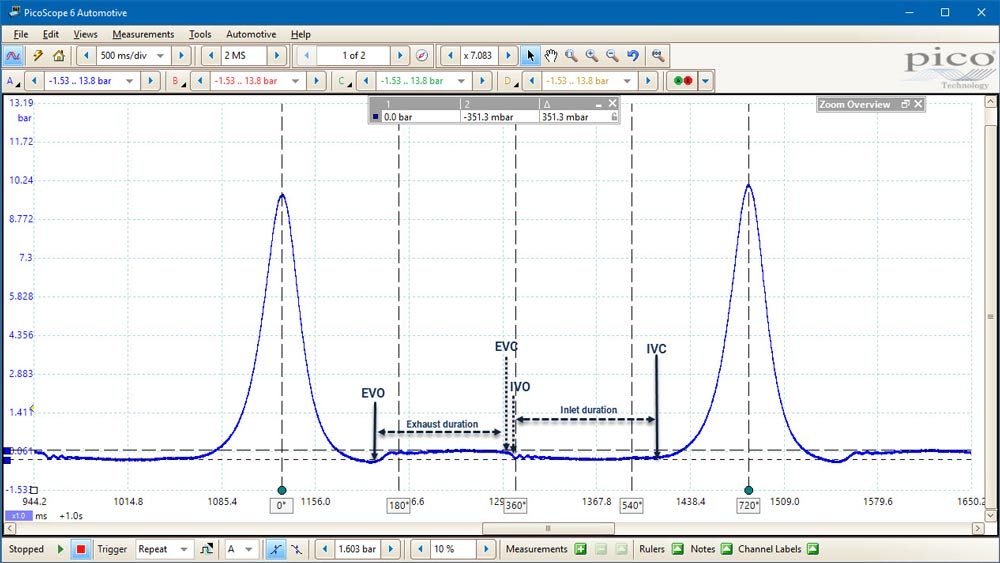This screenshot has width=1000, height=563.
Task: Open Channel D range dropdown
Action: pos(627,81)
